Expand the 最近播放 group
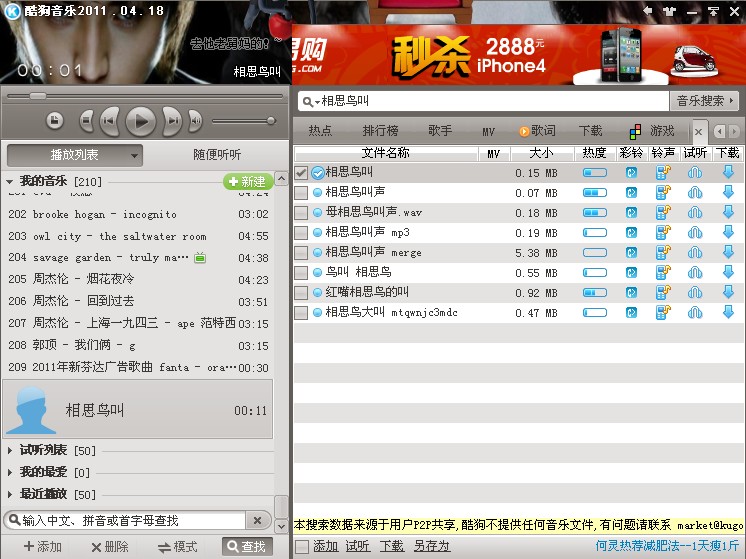This screenshot has width=746, height=559. pyautogui.click(x=10, y=494)
